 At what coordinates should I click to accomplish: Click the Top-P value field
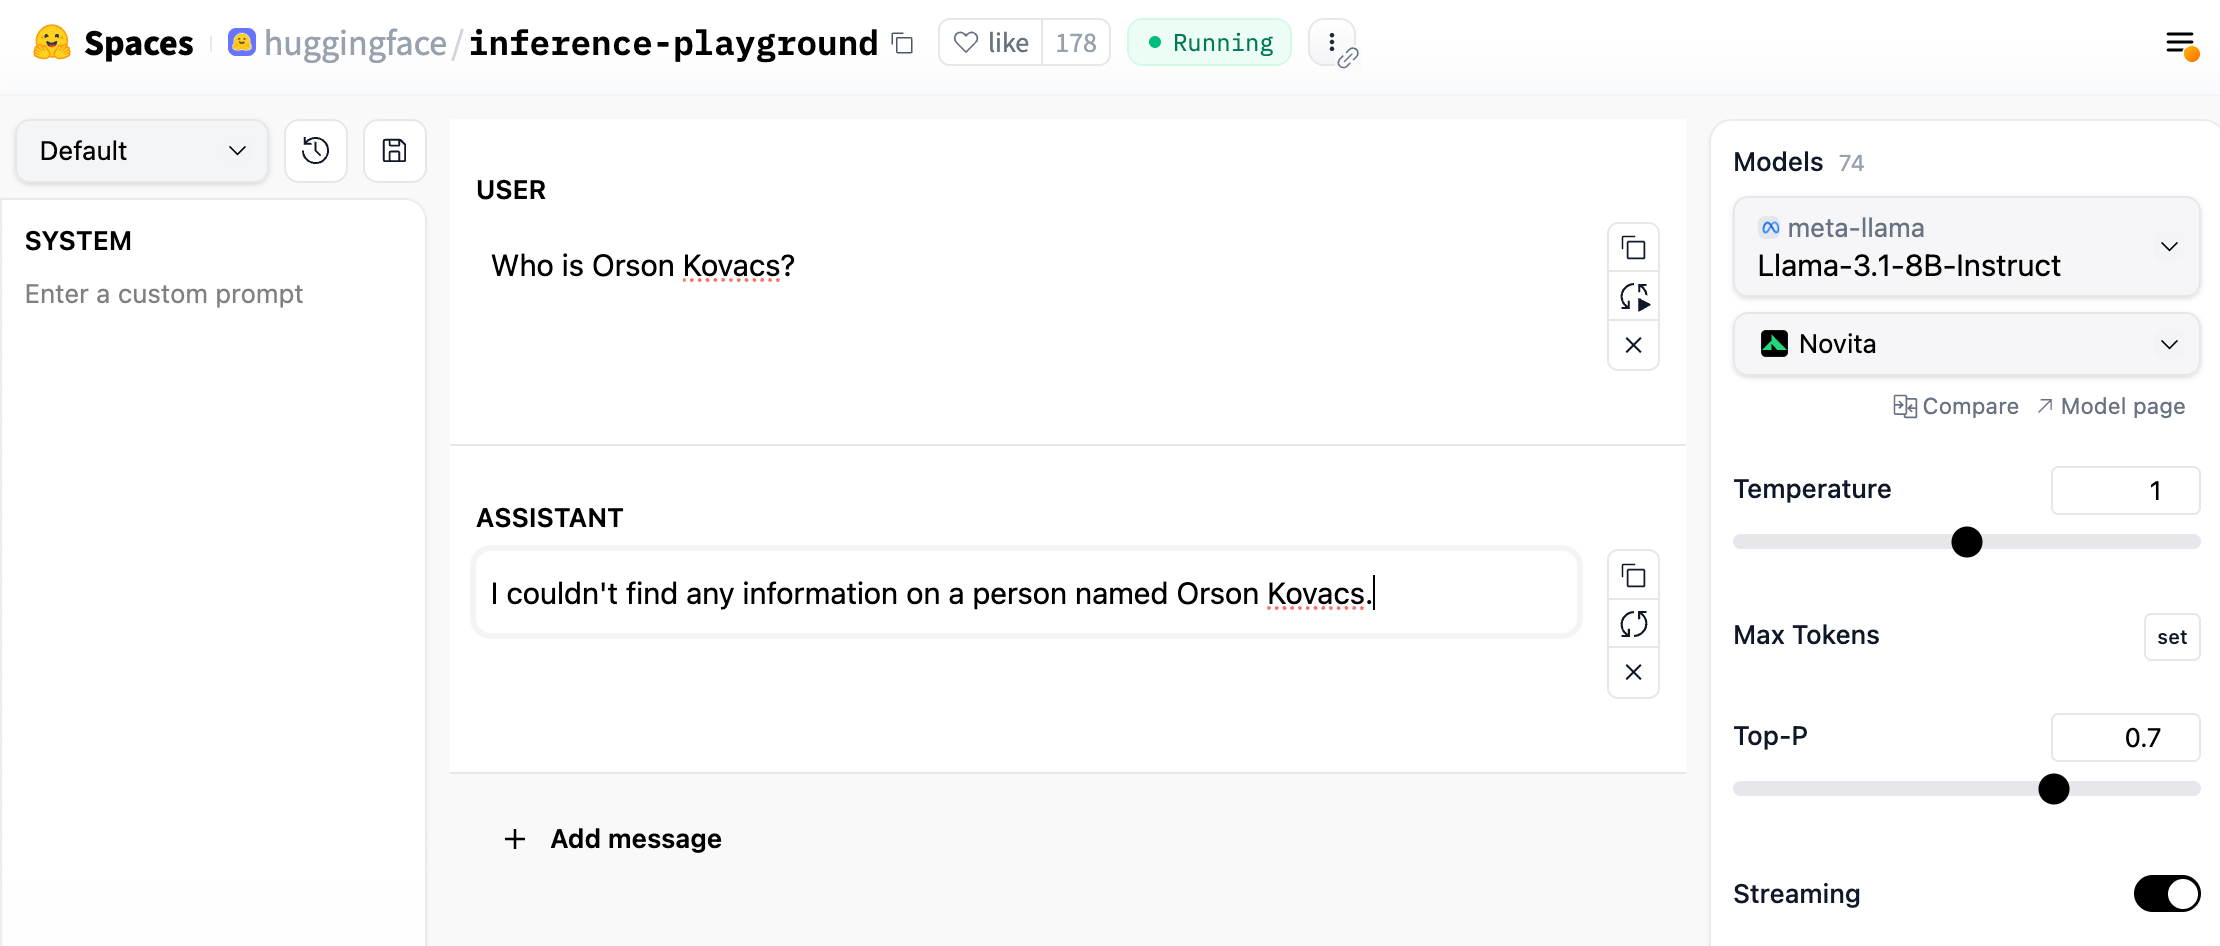pos(2125,737)
